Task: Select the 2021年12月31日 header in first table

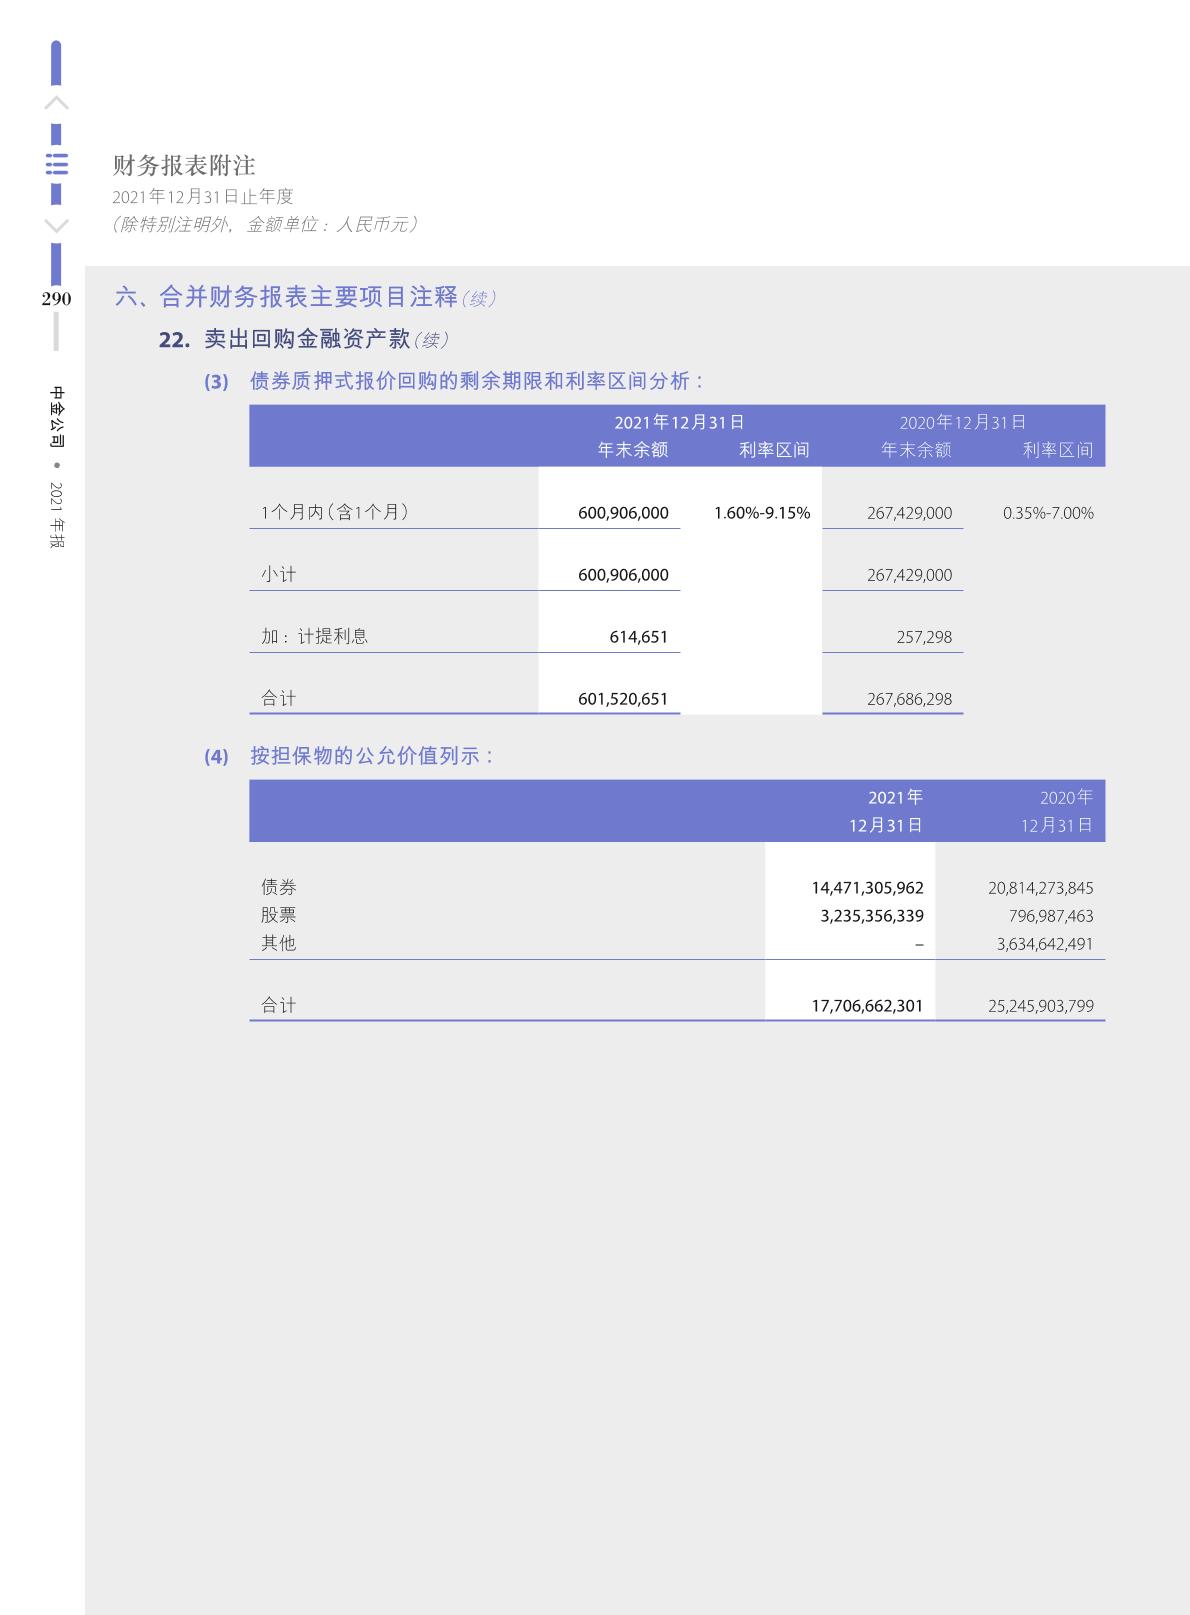Action: (x=679, y=422)
